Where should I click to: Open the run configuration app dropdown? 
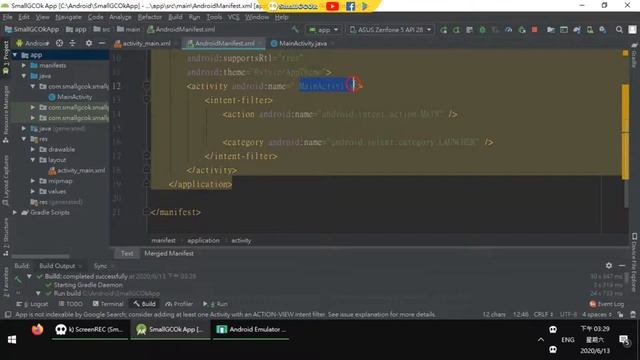point(324,30)
